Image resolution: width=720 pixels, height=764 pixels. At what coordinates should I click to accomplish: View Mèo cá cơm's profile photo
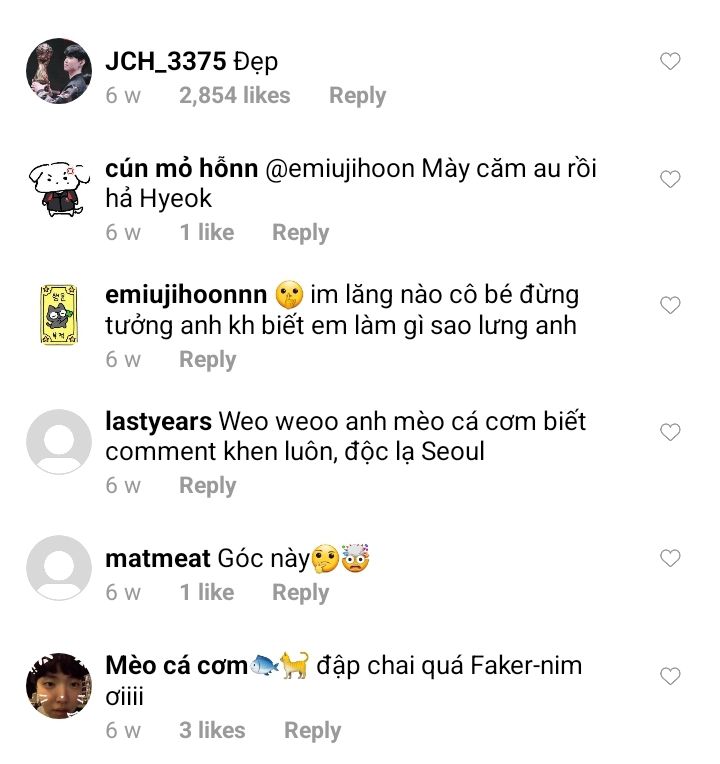(58, 686)
